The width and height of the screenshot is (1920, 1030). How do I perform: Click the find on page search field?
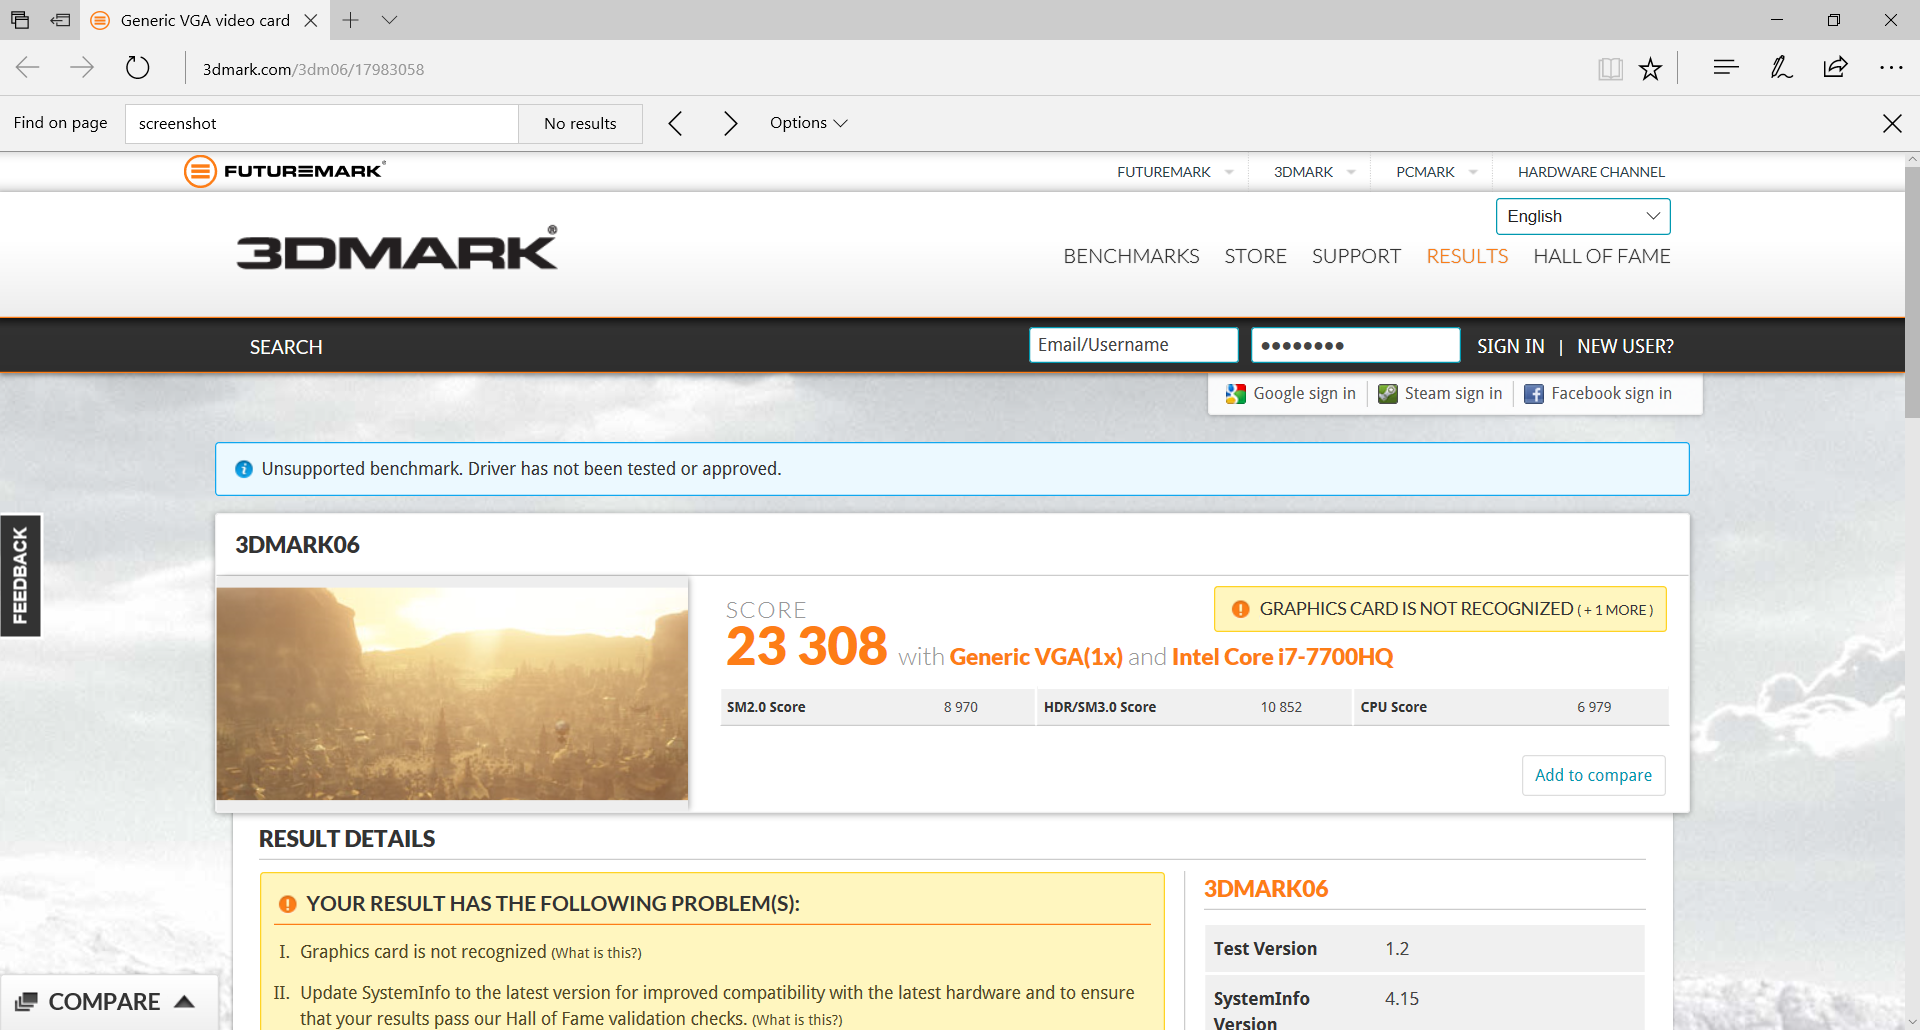(321, 124)
